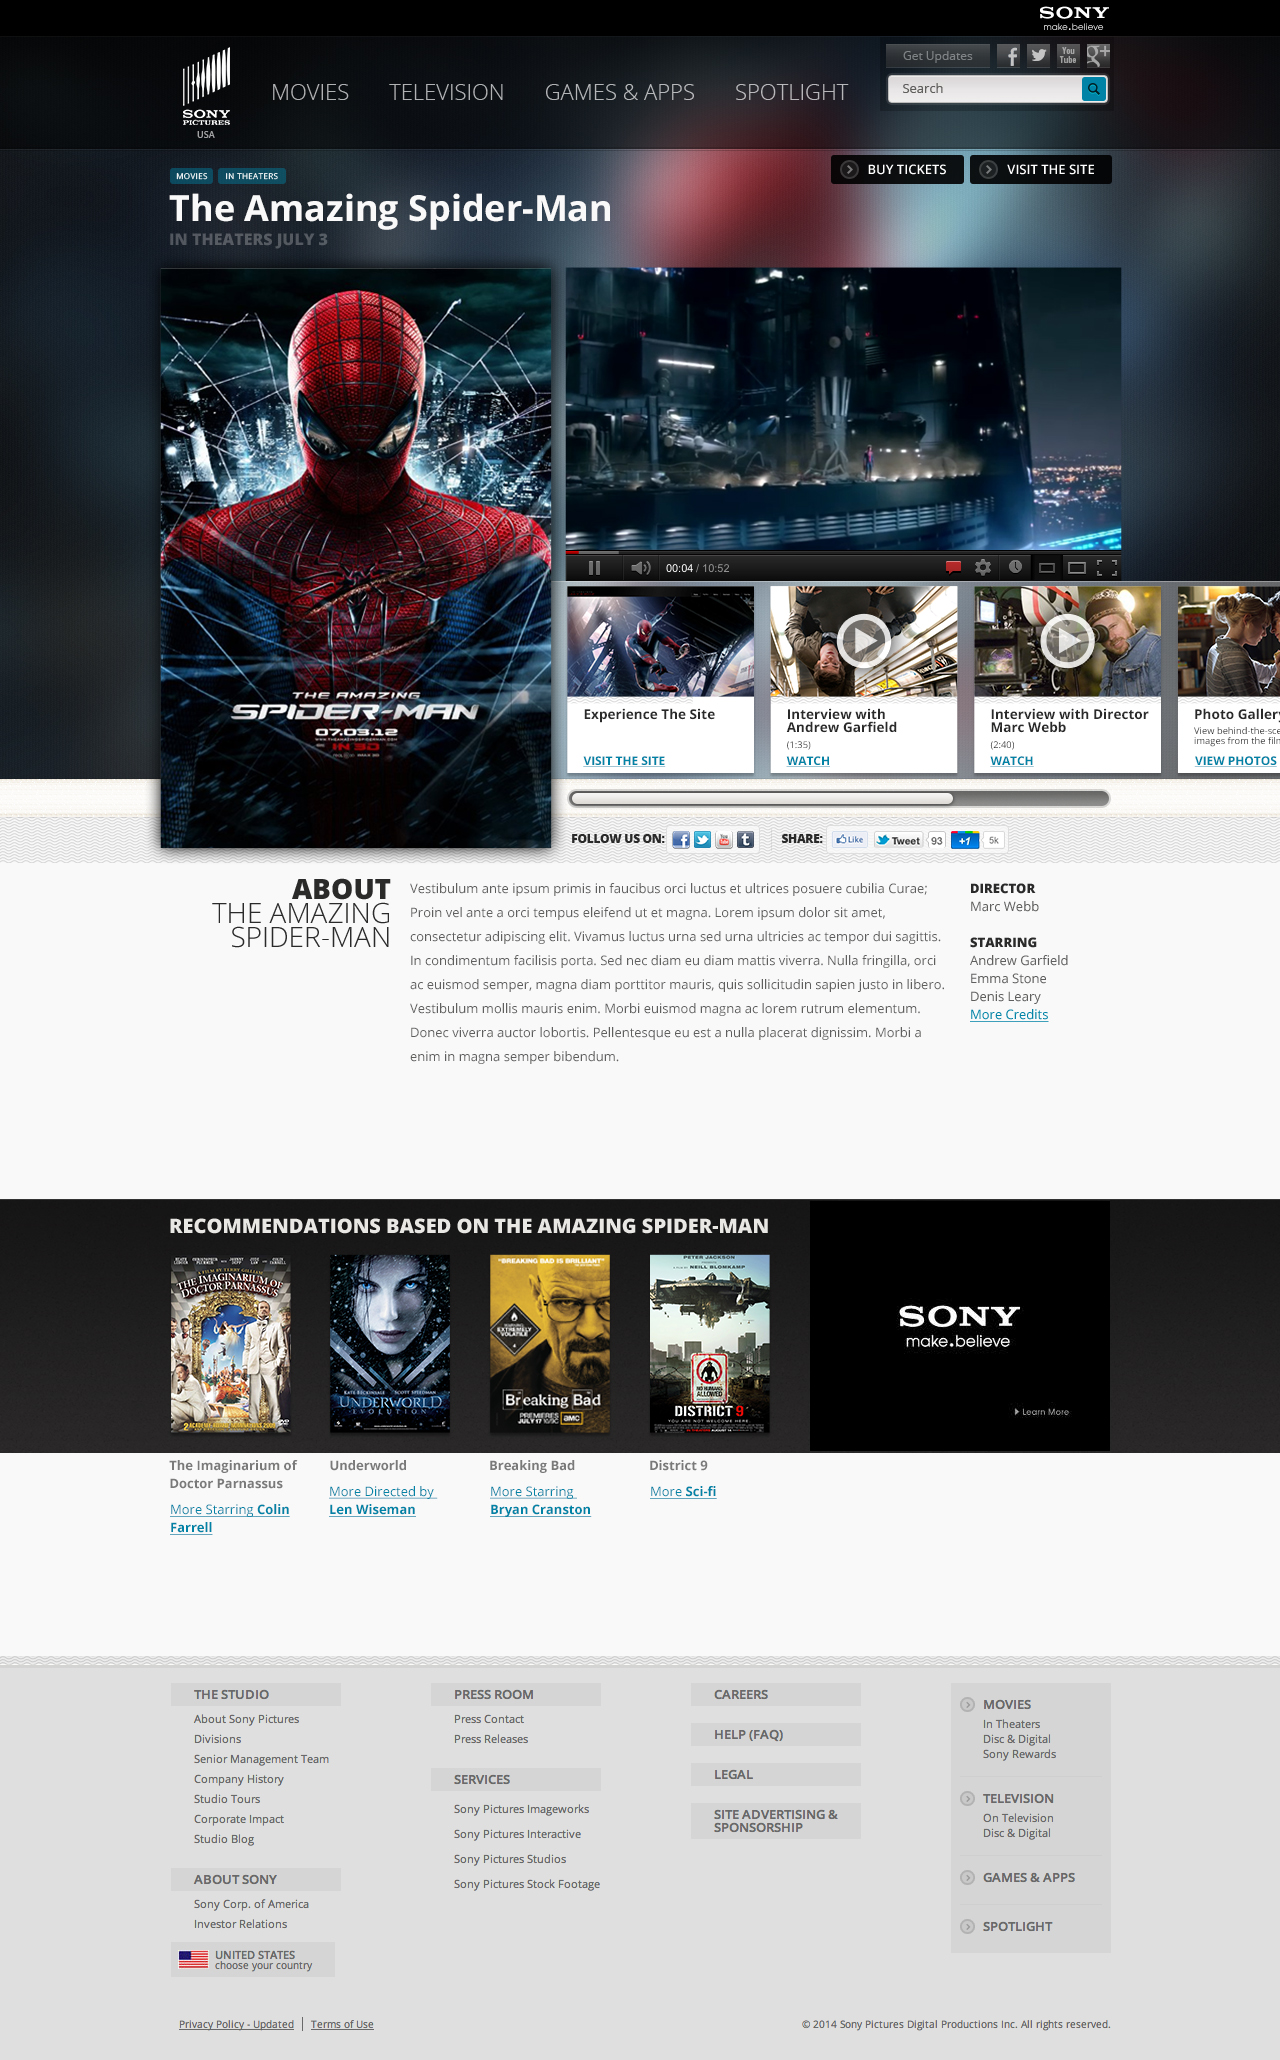Click the VISIT THE SITE top button

[1040, 169]
